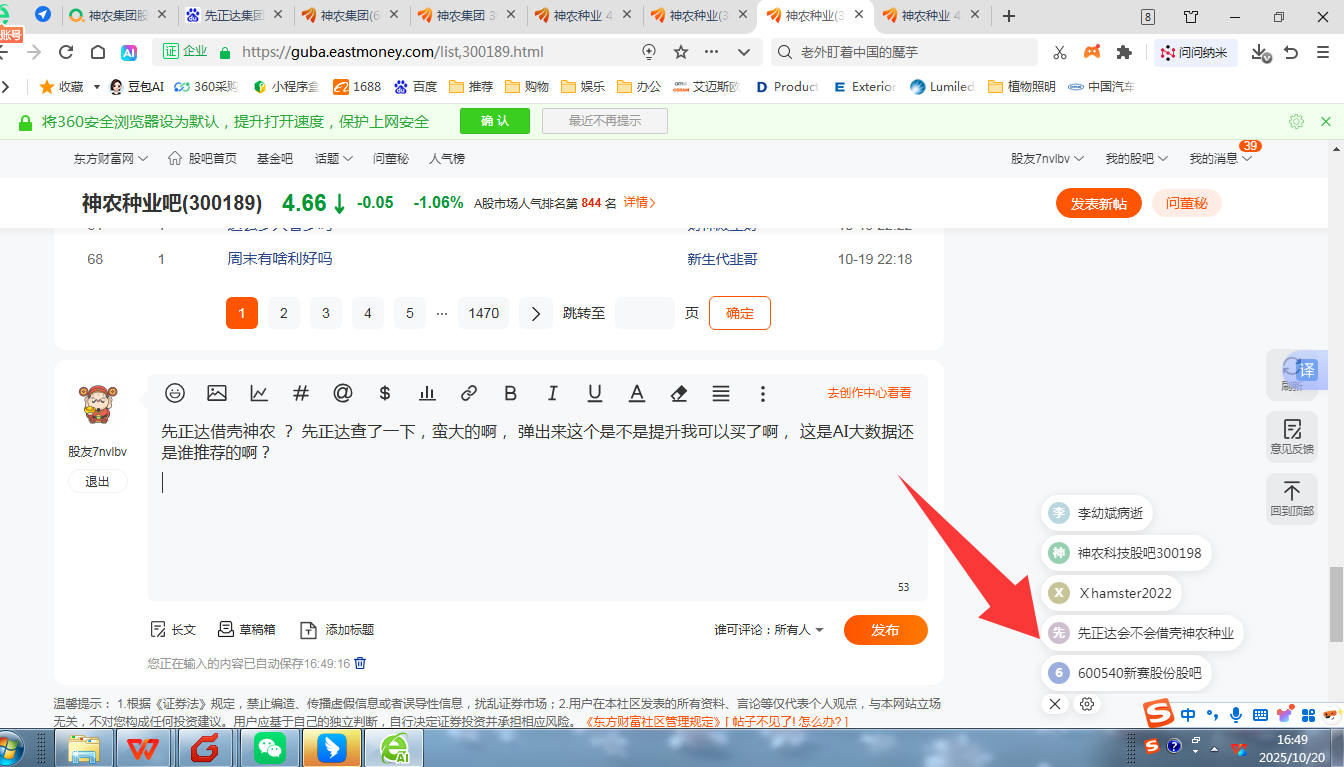The image size is (1344, 767).
Task: Add a hashtag topic with # icon
Action: [301, 393]
